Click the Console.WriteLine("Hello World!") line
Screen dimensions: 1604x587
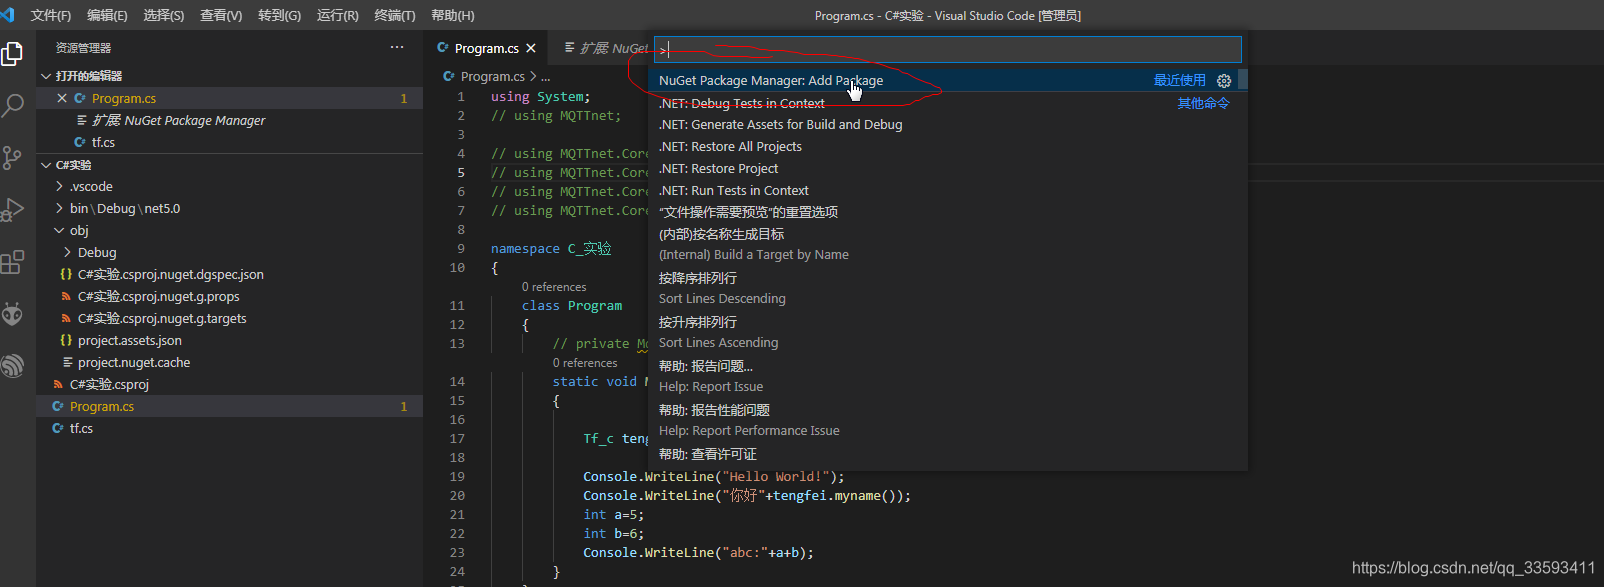pos(714,477)
